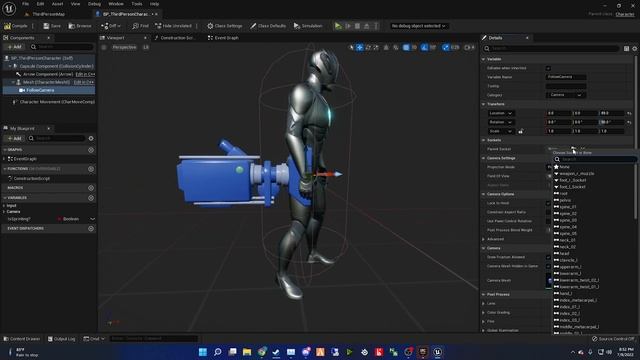The height and width of the screenshot is (360, 640).
Task: Toggle Lock to Hmd checkbox
Action: pos(549,203)
